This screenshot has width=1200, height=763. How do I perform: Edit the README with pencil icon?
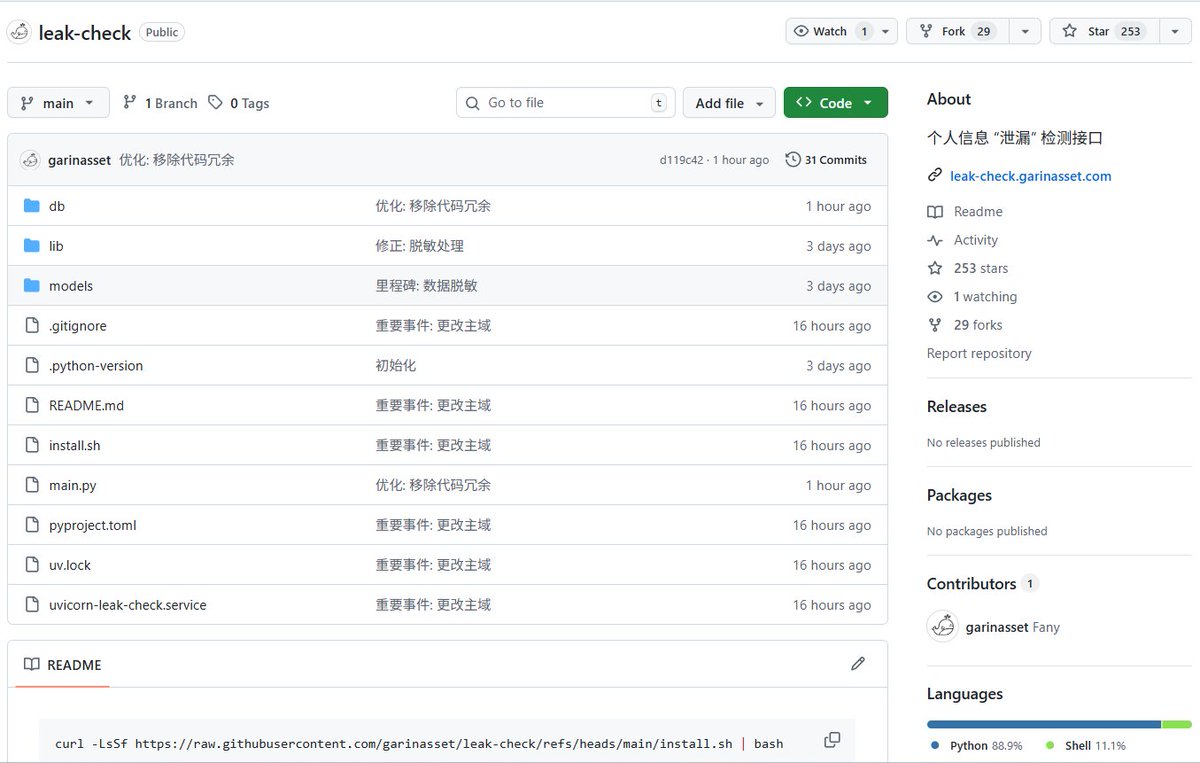(857, 663)
